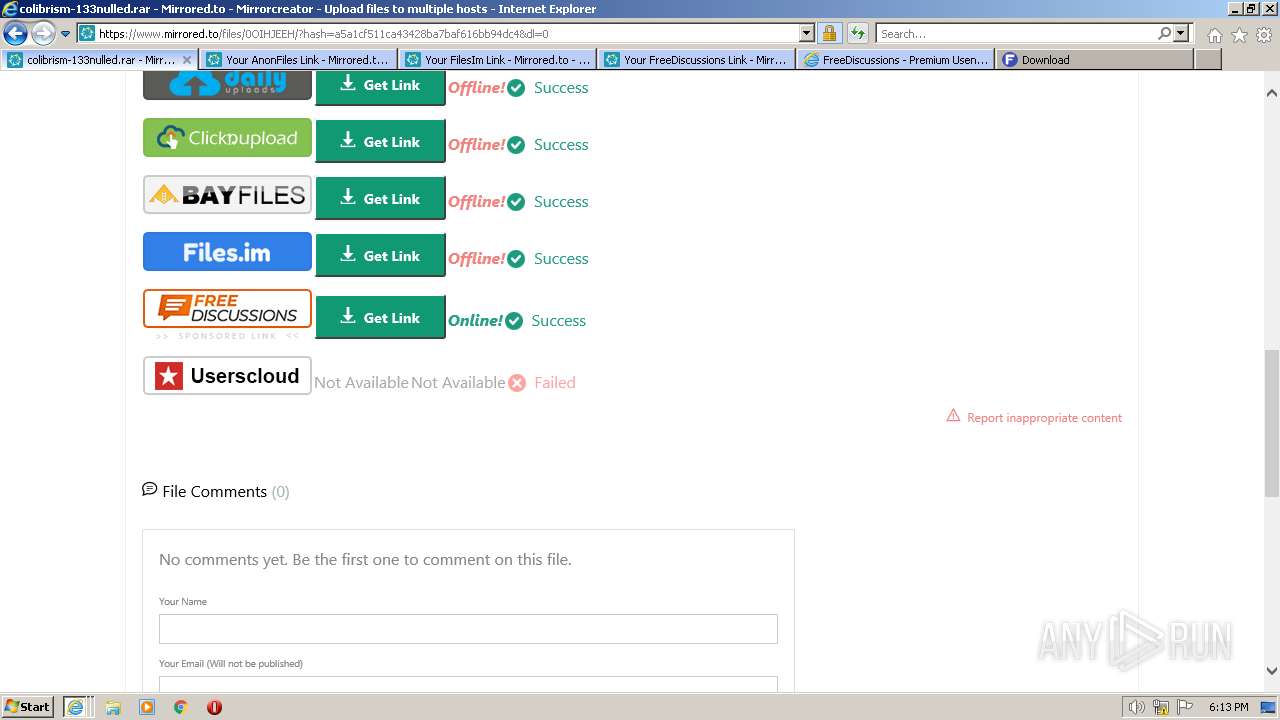The height and width of the screenshot is (720, 1280).
Task: Switch to Your AnonFiles Link tab
Action: click(x=298, y=60)
